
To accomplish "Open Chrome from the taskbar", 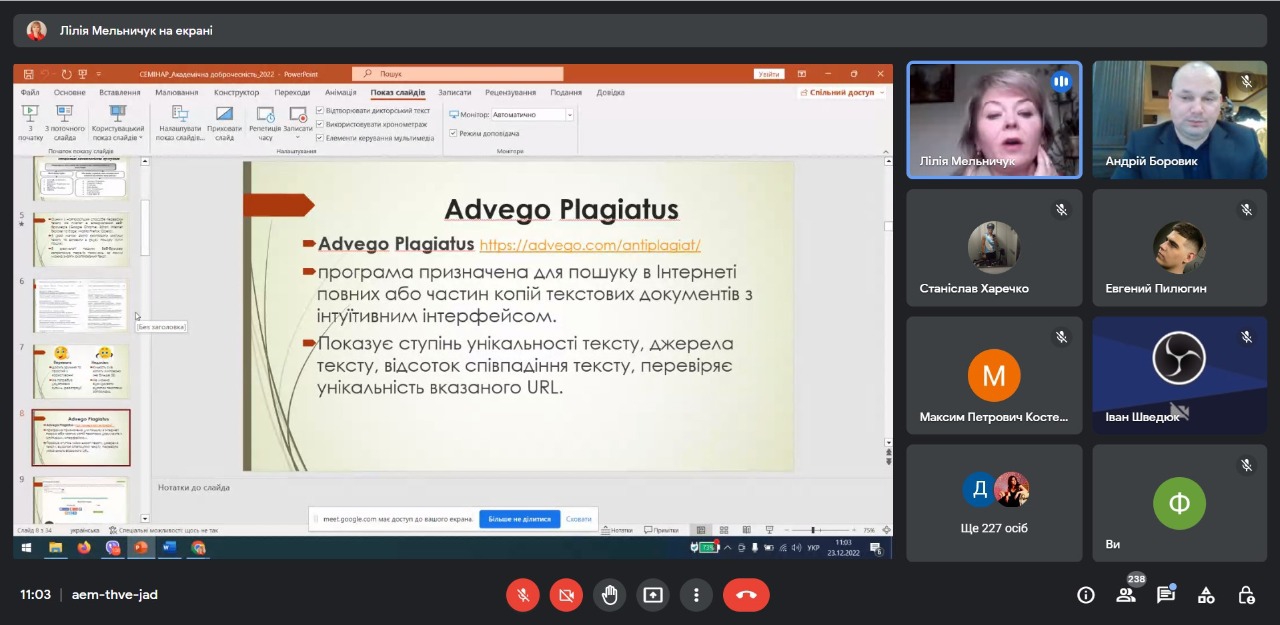I will point(198,548).
